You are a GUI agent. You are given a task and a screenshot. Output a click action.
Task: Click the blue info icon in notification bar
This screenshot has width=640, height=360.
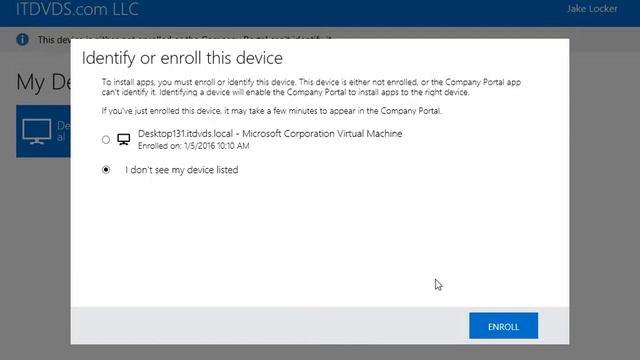[x=22, y=40]
